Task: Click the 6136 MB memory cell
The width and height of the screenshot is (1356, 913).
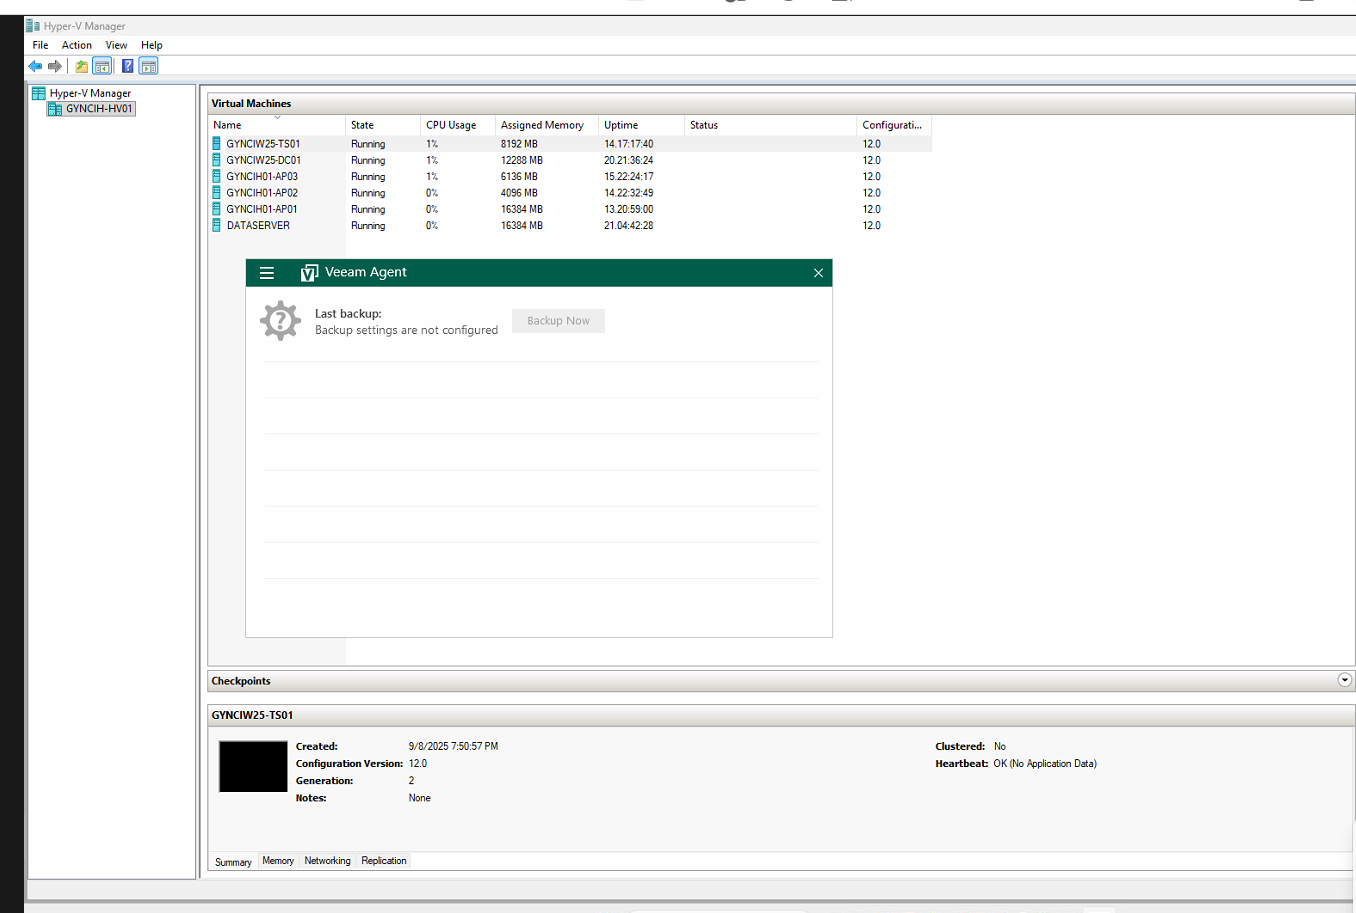Action: pyautogui.click(x=519, y=176)
